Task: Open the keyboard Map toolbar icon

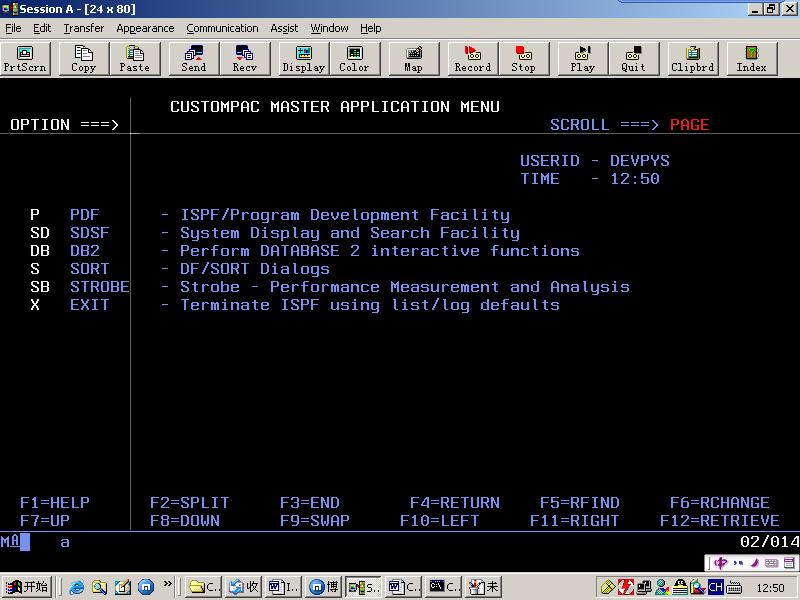Action: click(x=414, y=59)
